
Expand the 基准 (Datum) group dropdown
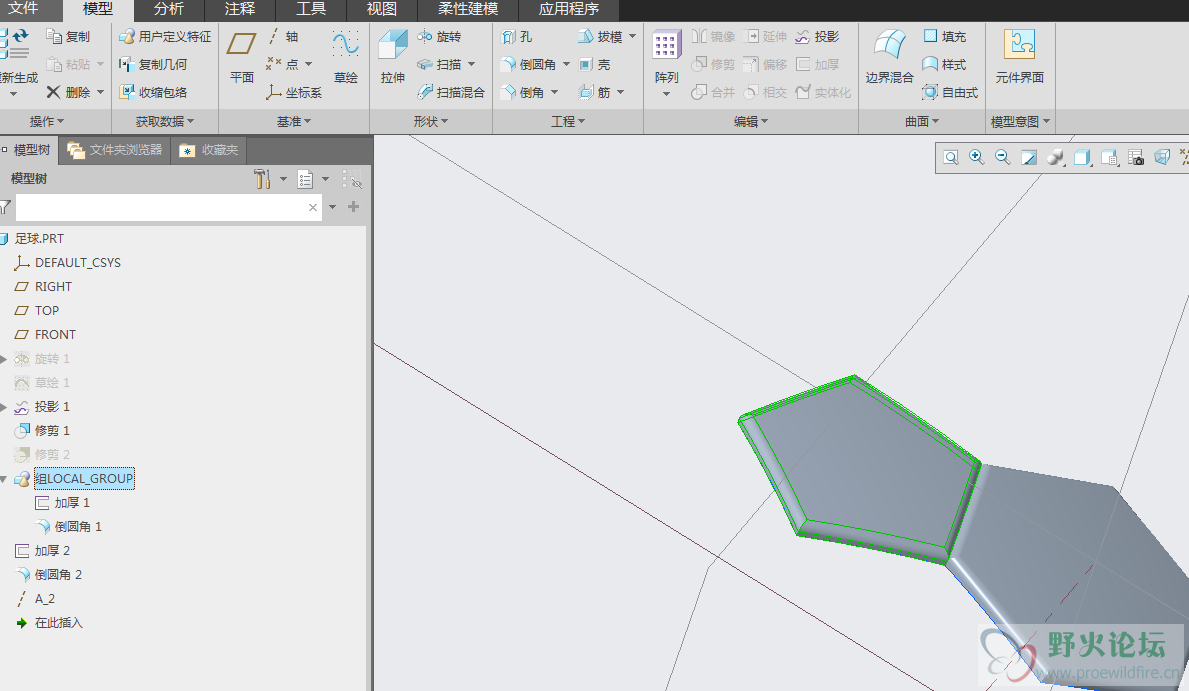(x=294, y=121)
